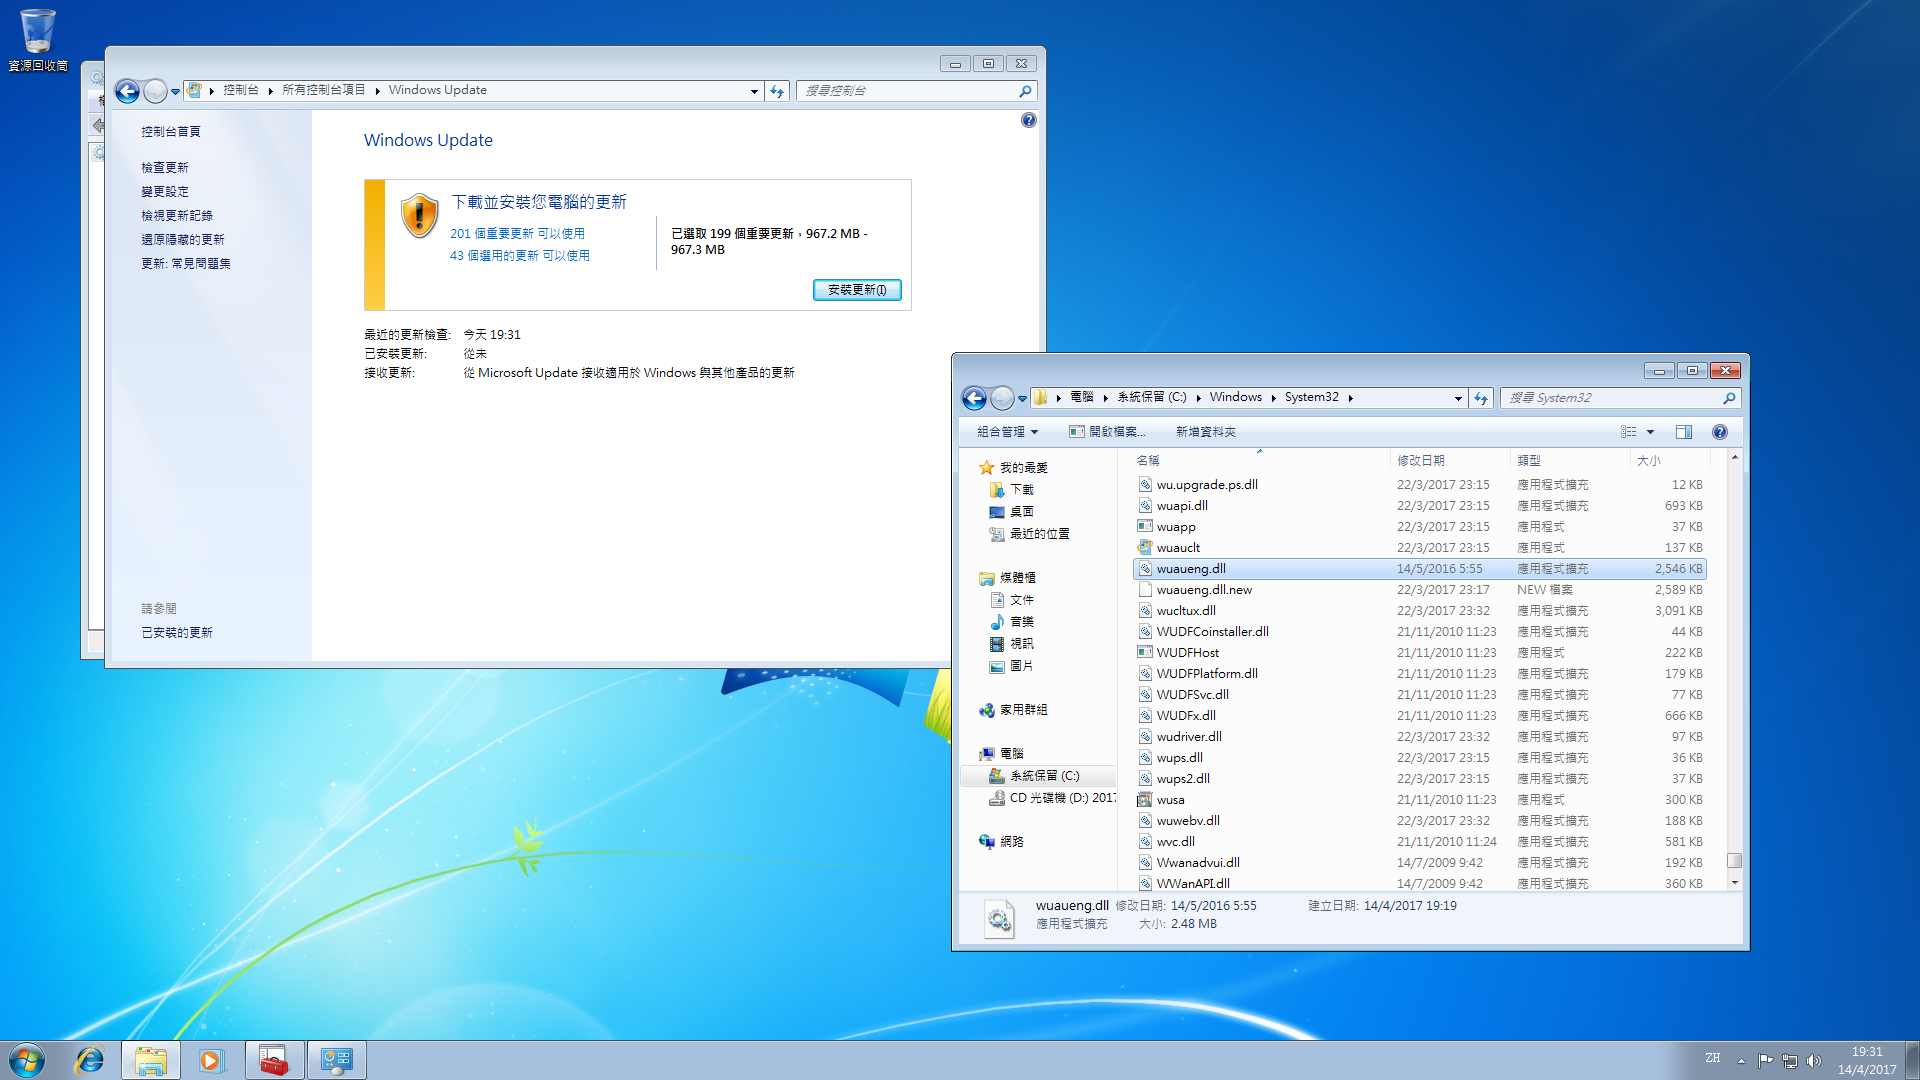Click the file list vertical scrollbar thumb
Image resolution: width=1920 pixels, height=1080 pixels.
point(1735,860)
